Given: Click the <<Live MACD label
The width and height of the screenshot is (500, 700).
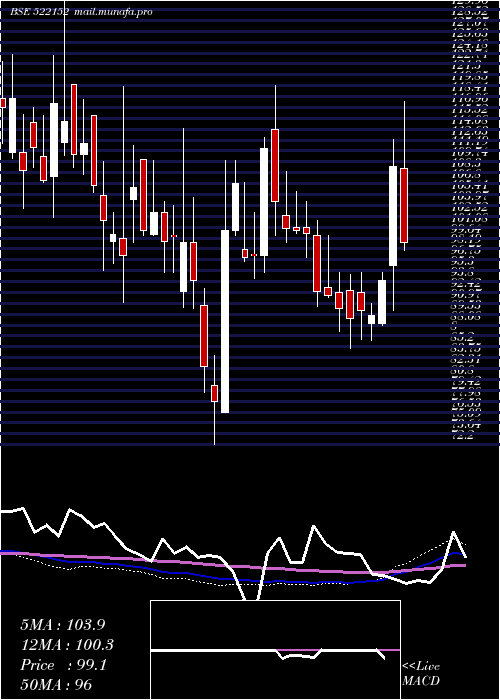Looking at the screenshot, I should click(x=421, y=674).
